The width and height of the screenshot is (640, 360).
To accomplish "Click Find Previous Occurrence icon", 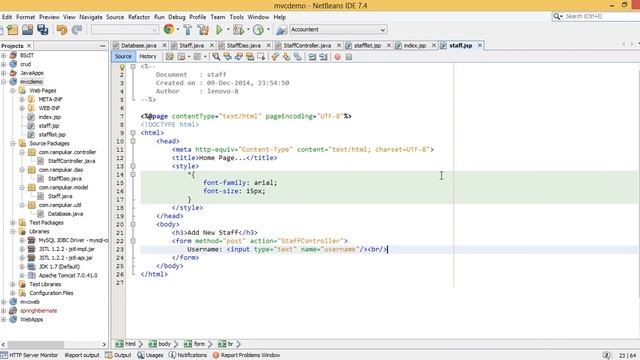I will 227,57.
